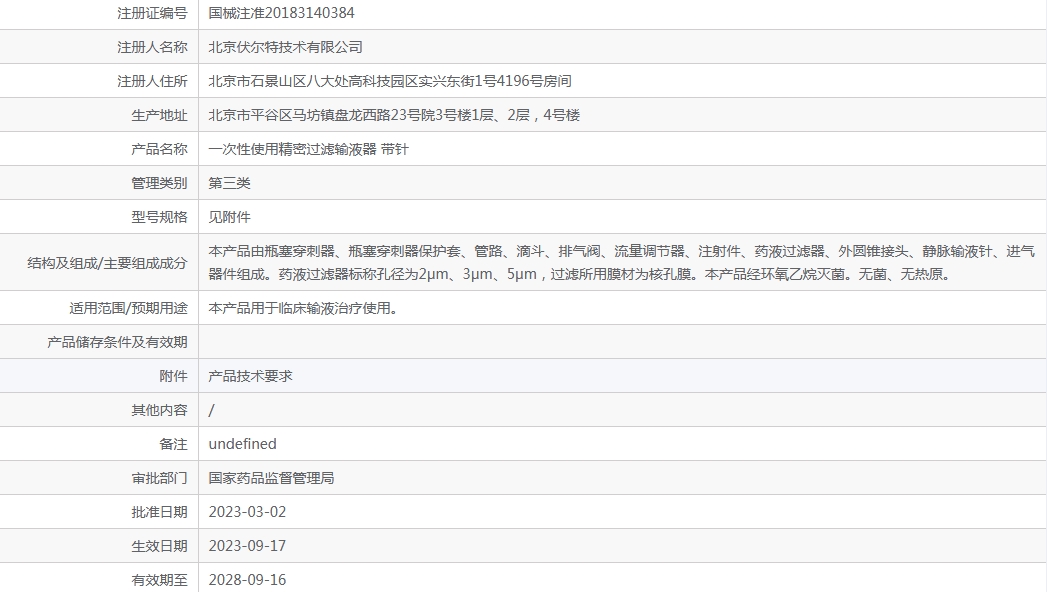1047x592 pixels.
Task: Select production address in 平谷区马坊镇
Action: (394, 115)
